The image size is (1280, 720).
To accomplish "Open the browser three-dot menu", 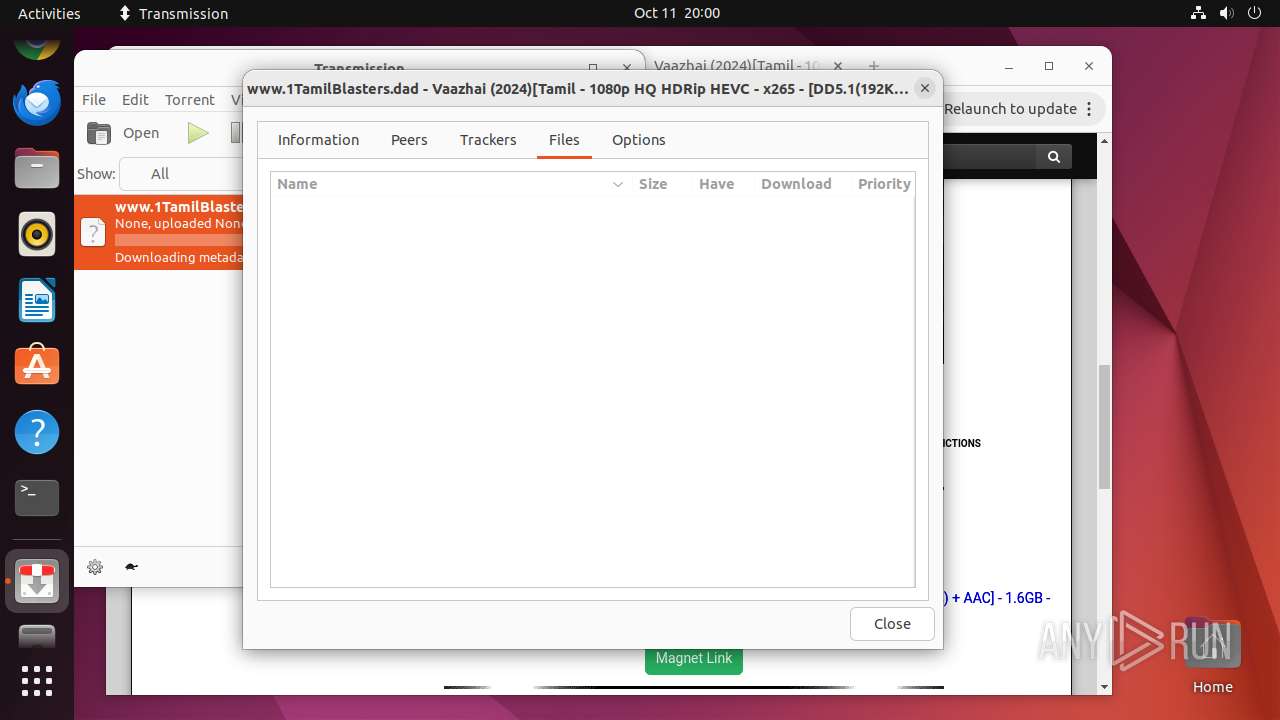I will click(x=1090, y=109).
